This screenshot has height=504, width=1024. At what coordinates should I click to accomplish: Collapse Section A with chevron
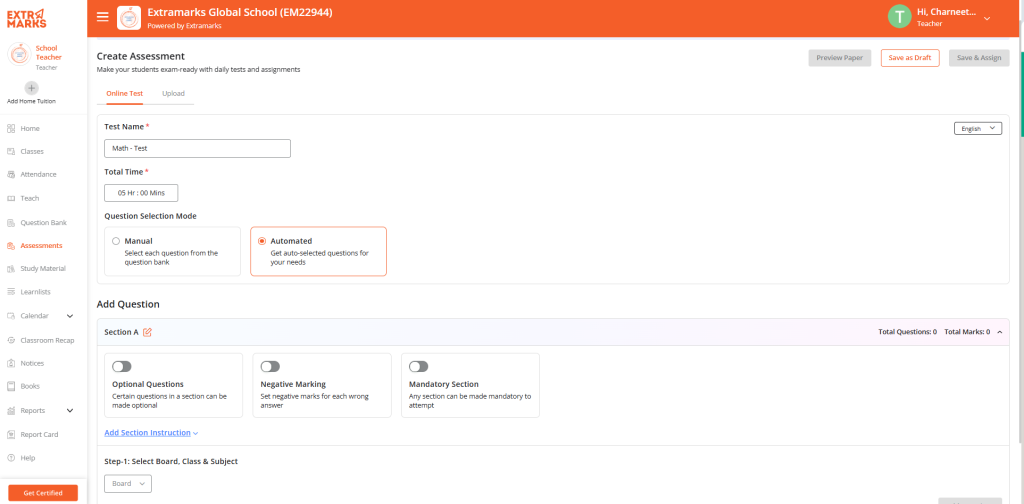click(1000, 332)
